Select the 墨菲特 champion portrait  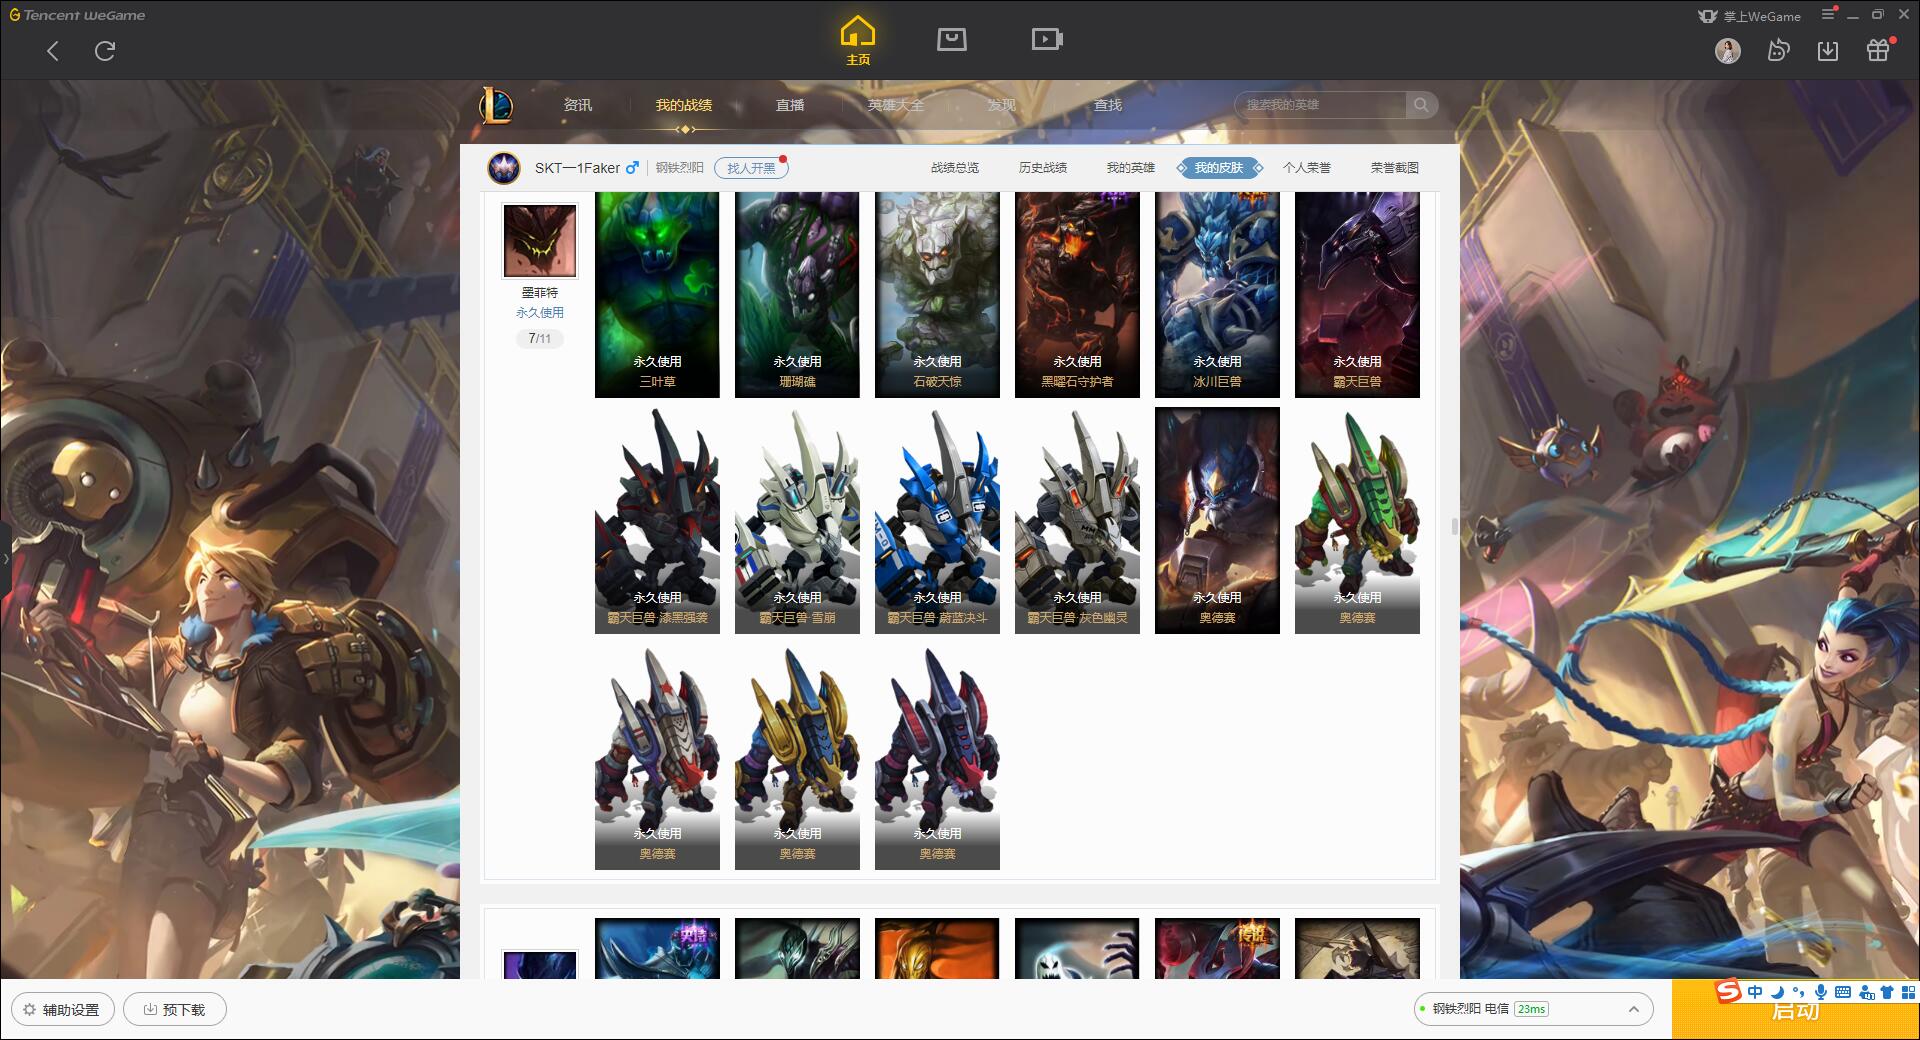point(539,241)
